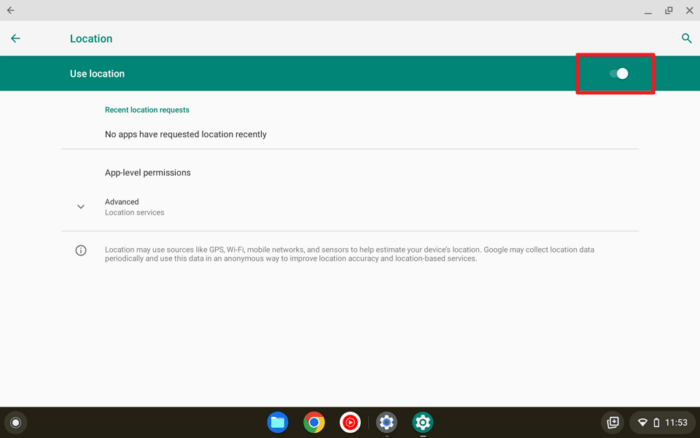Click the Wi-Fi status icon
This screenshot has height=438, width=700.
[642, 422]
